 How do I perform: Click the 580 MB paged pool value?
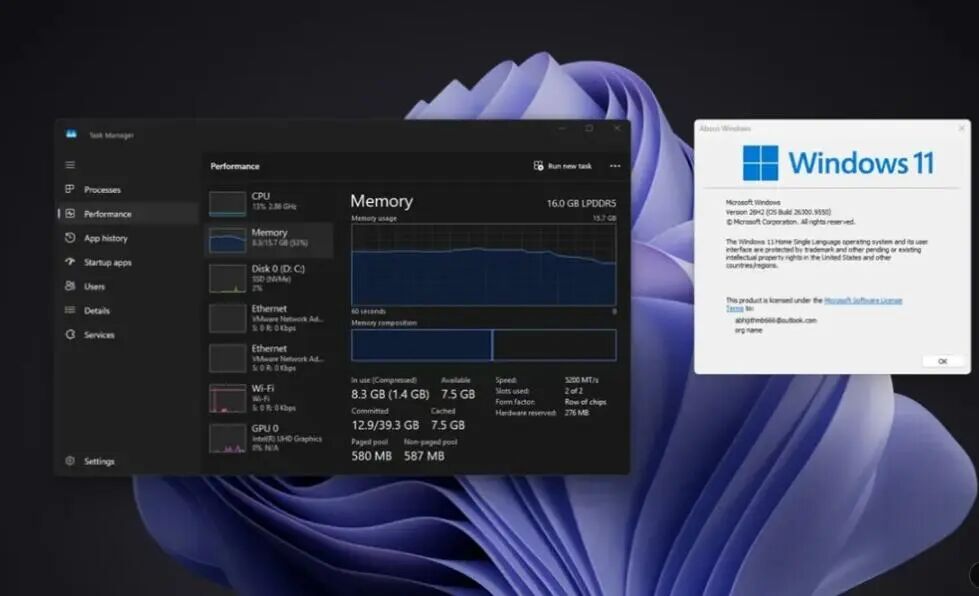371,456
